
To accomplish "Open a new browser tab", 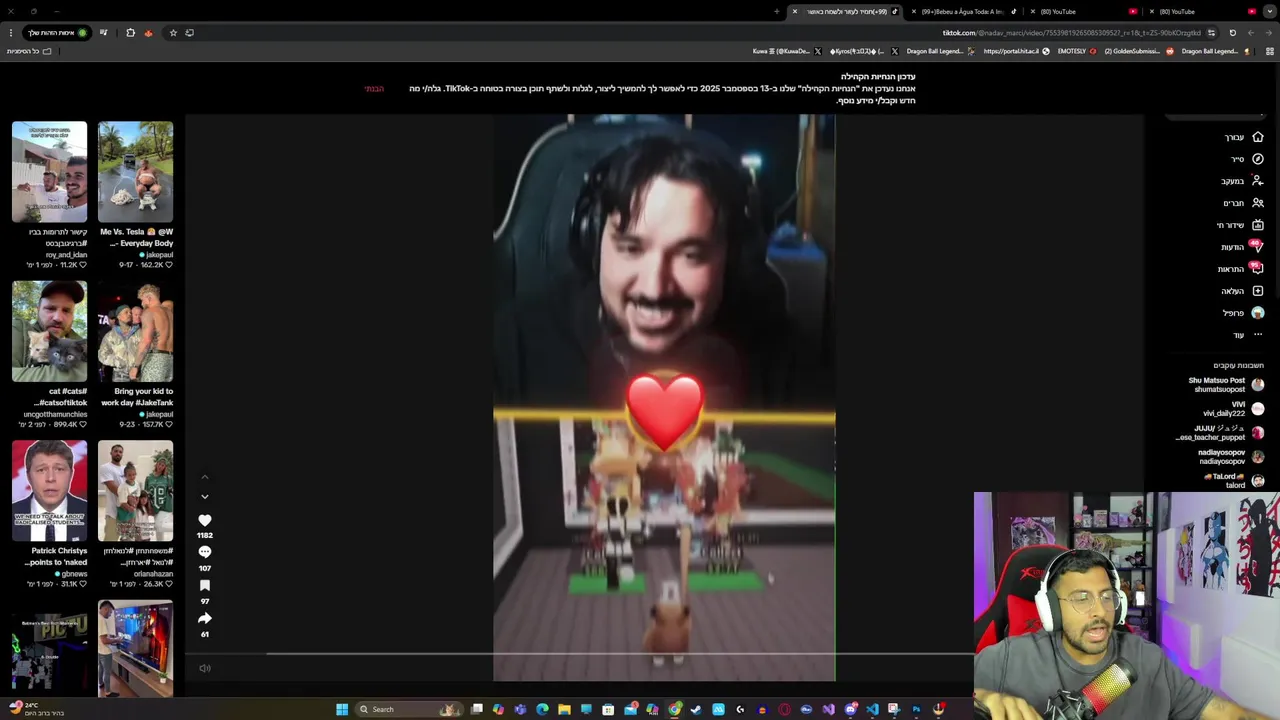I will click(x=776, y=11).
